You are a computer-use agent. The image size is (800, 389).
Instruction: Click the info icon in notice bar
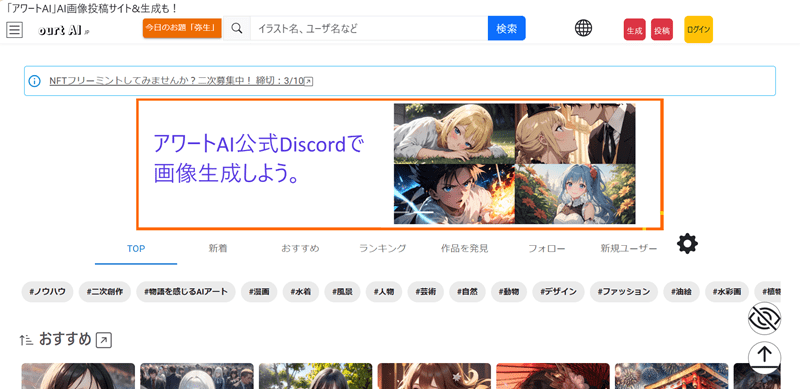[34, 81]
